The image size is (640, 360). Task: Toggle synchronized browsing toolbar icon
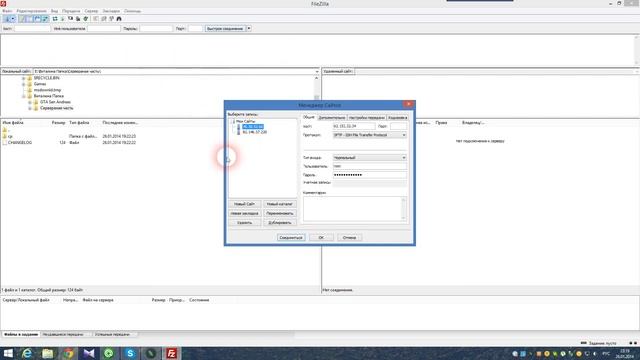[111, 19]
